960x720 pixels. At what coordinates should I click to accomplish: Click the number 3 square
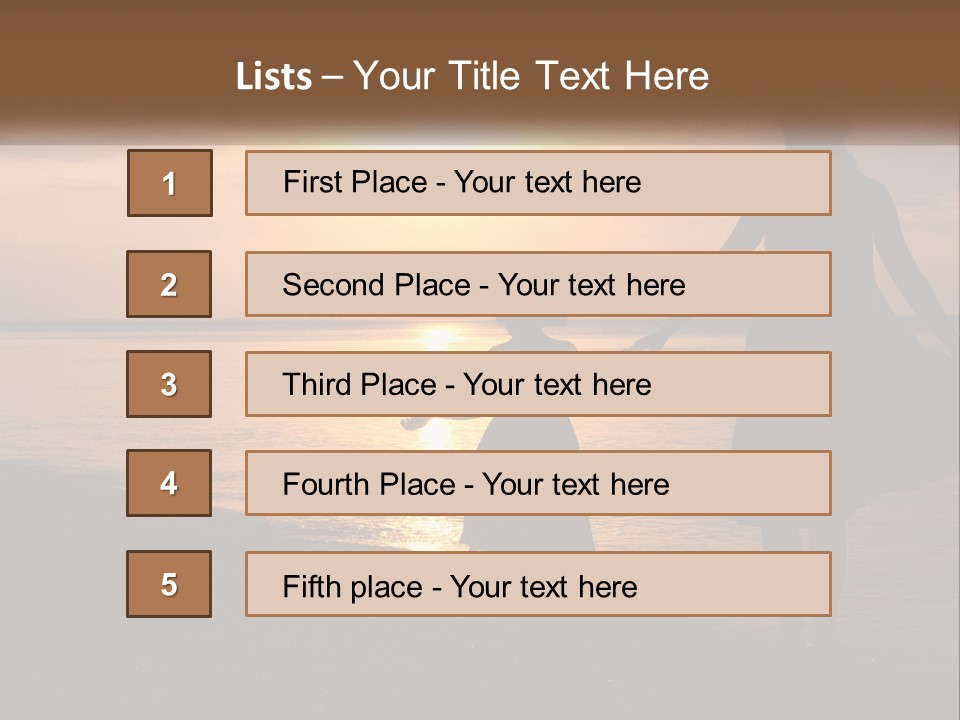[x=169, y=384]
